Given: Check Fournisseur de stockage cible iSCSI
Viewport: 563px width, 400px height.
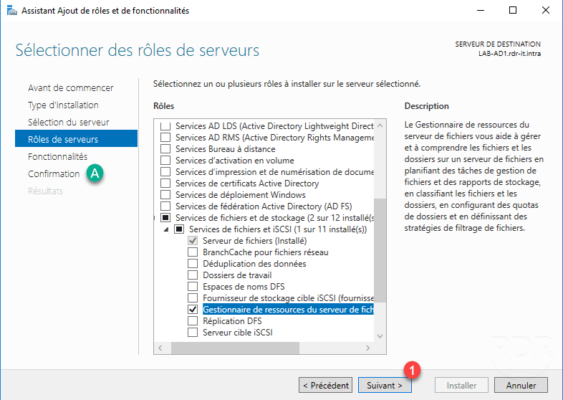Looking at the screenshot, I should coord(192,298).
